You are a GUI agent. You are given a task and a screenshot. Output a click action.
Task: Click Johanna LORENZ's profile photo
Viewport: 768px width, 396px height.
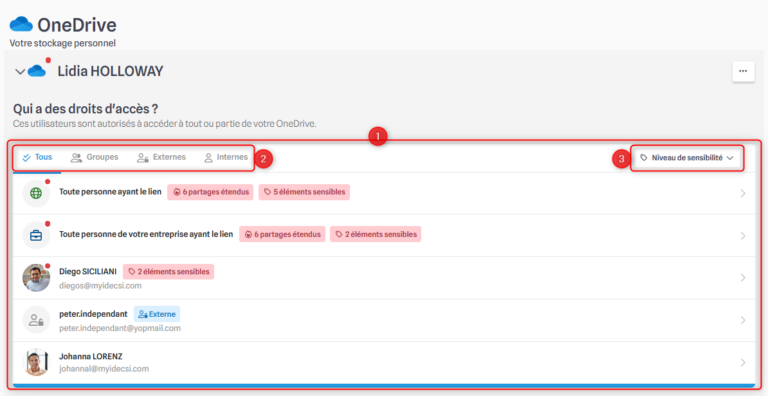coord(36,362)
